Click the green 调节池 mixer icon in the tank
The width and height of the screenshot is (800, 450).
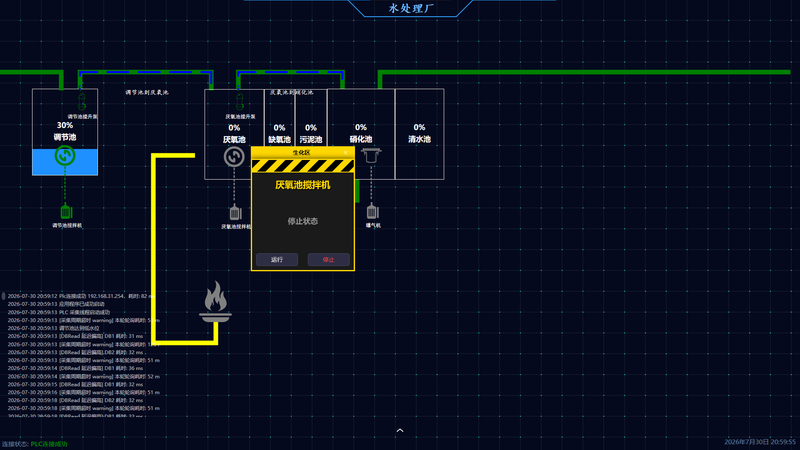[x=65, y=155]
